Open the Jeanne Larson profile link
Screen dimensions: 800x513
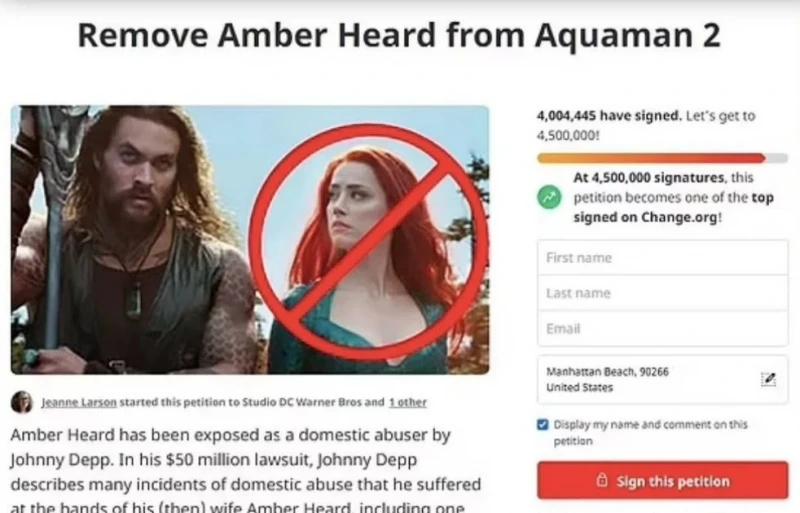[79, 402]
